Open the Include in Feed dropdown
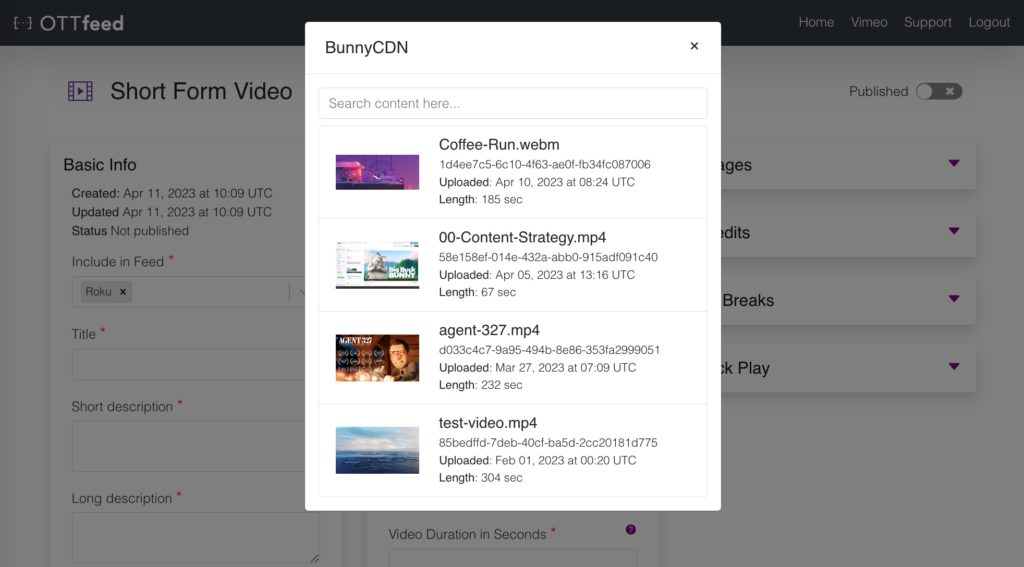 [301, 292]
